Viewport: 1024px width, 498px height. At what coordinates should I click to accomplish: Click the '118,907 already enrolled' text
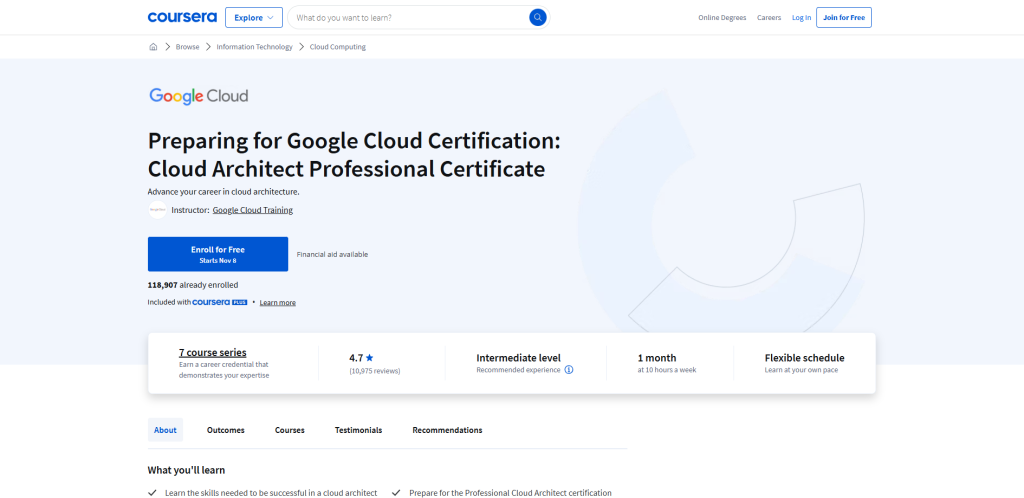pos(193,285)
